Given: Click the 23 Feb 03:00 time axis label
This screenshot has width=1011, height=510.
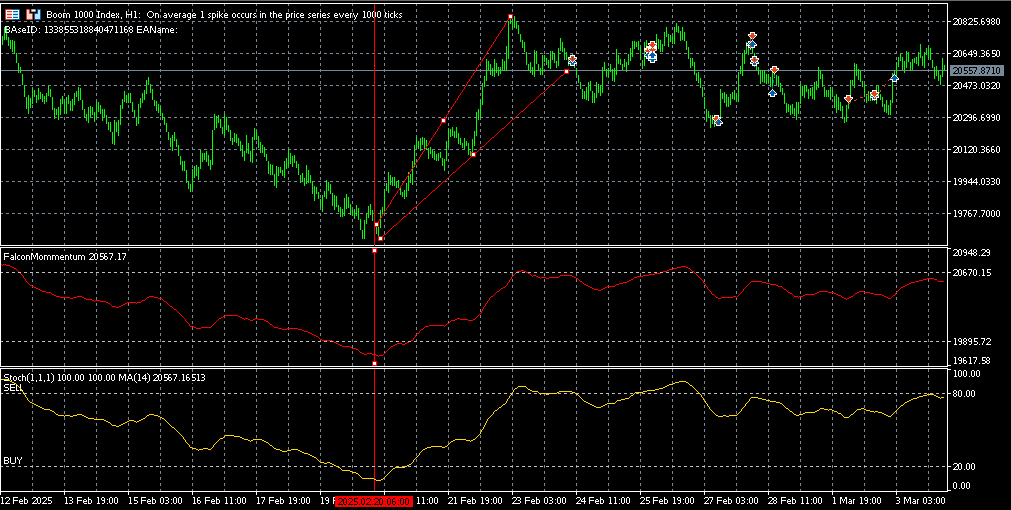Looking at the screenshot, I should pos(539,501).
